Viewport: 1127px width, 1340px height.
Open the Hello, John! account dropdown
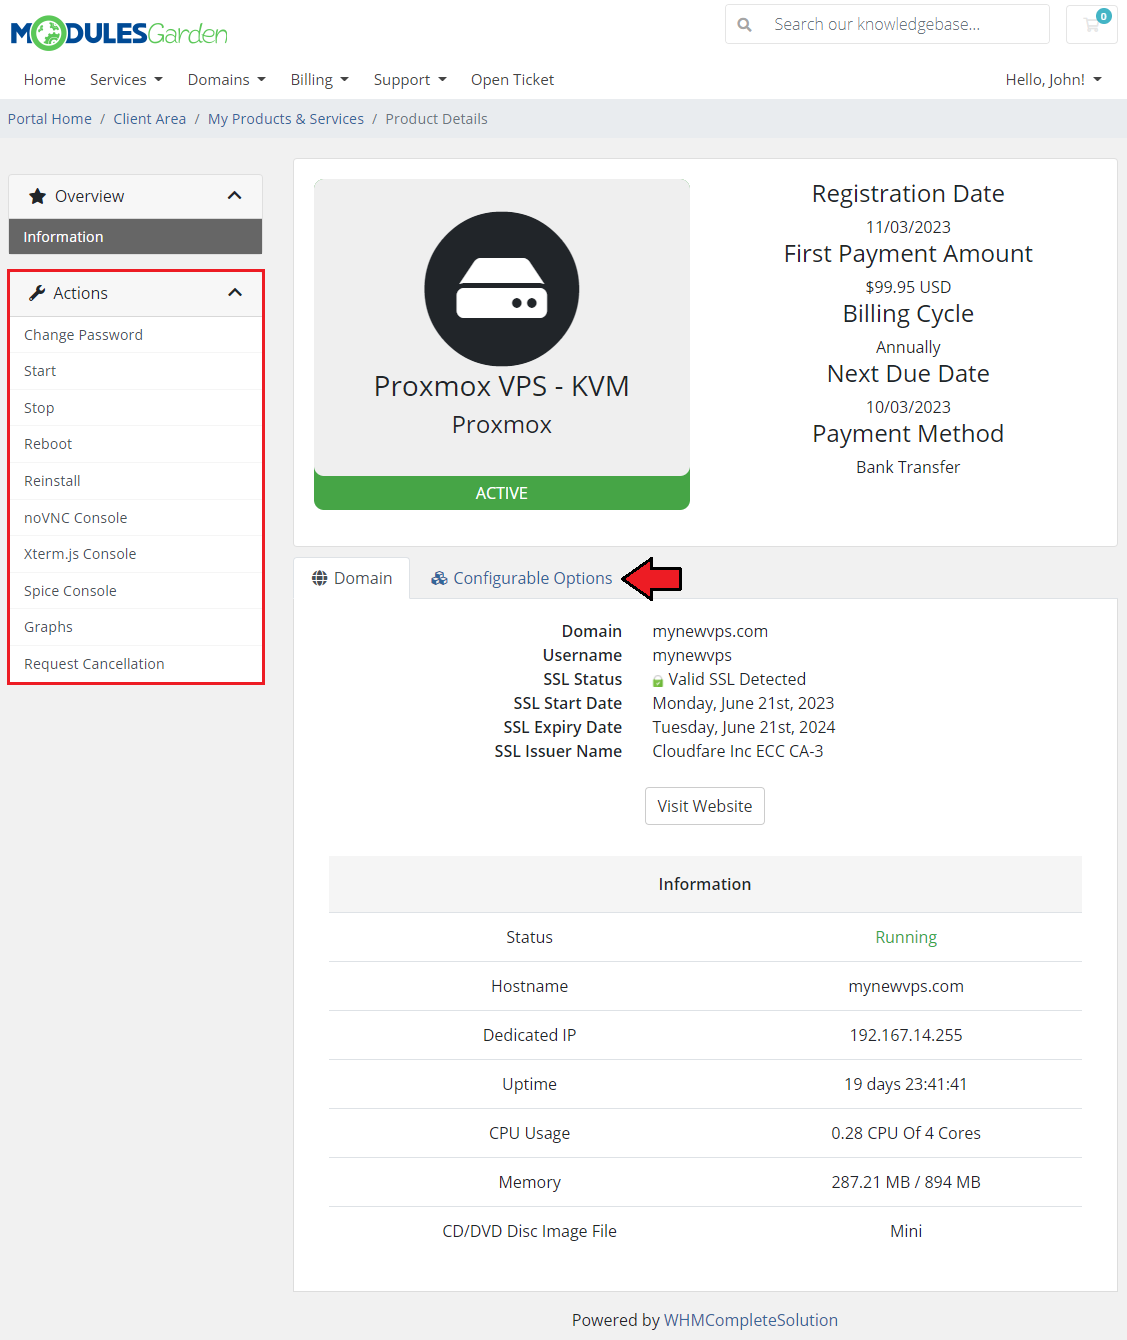point(1054,80)
